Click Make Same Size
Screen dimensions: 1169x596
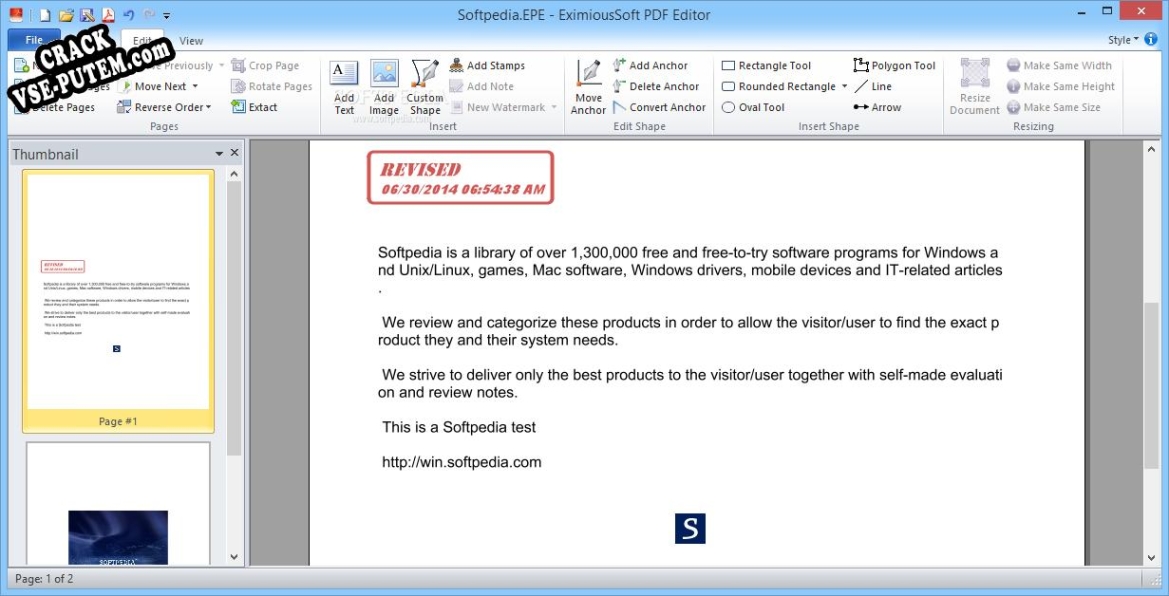[x=1053, y=107]
